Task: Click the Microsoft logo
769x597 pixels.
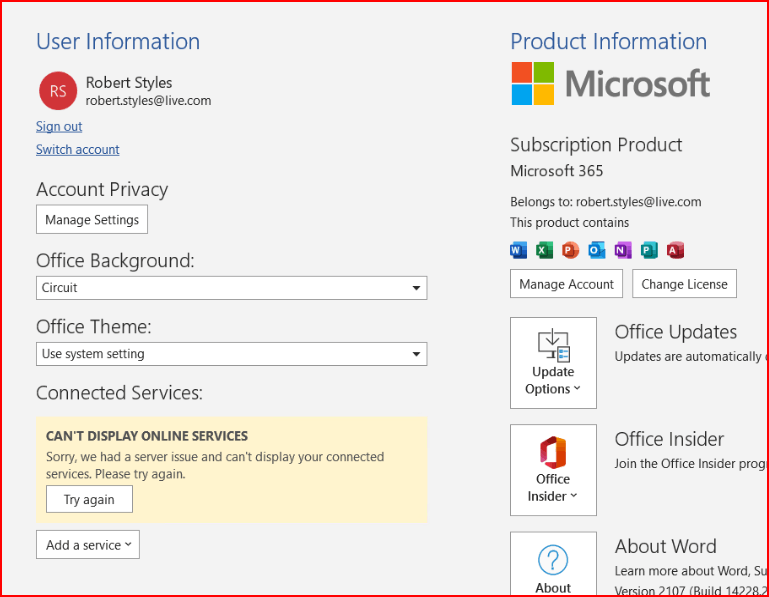Action: click(x=610, y=83)
